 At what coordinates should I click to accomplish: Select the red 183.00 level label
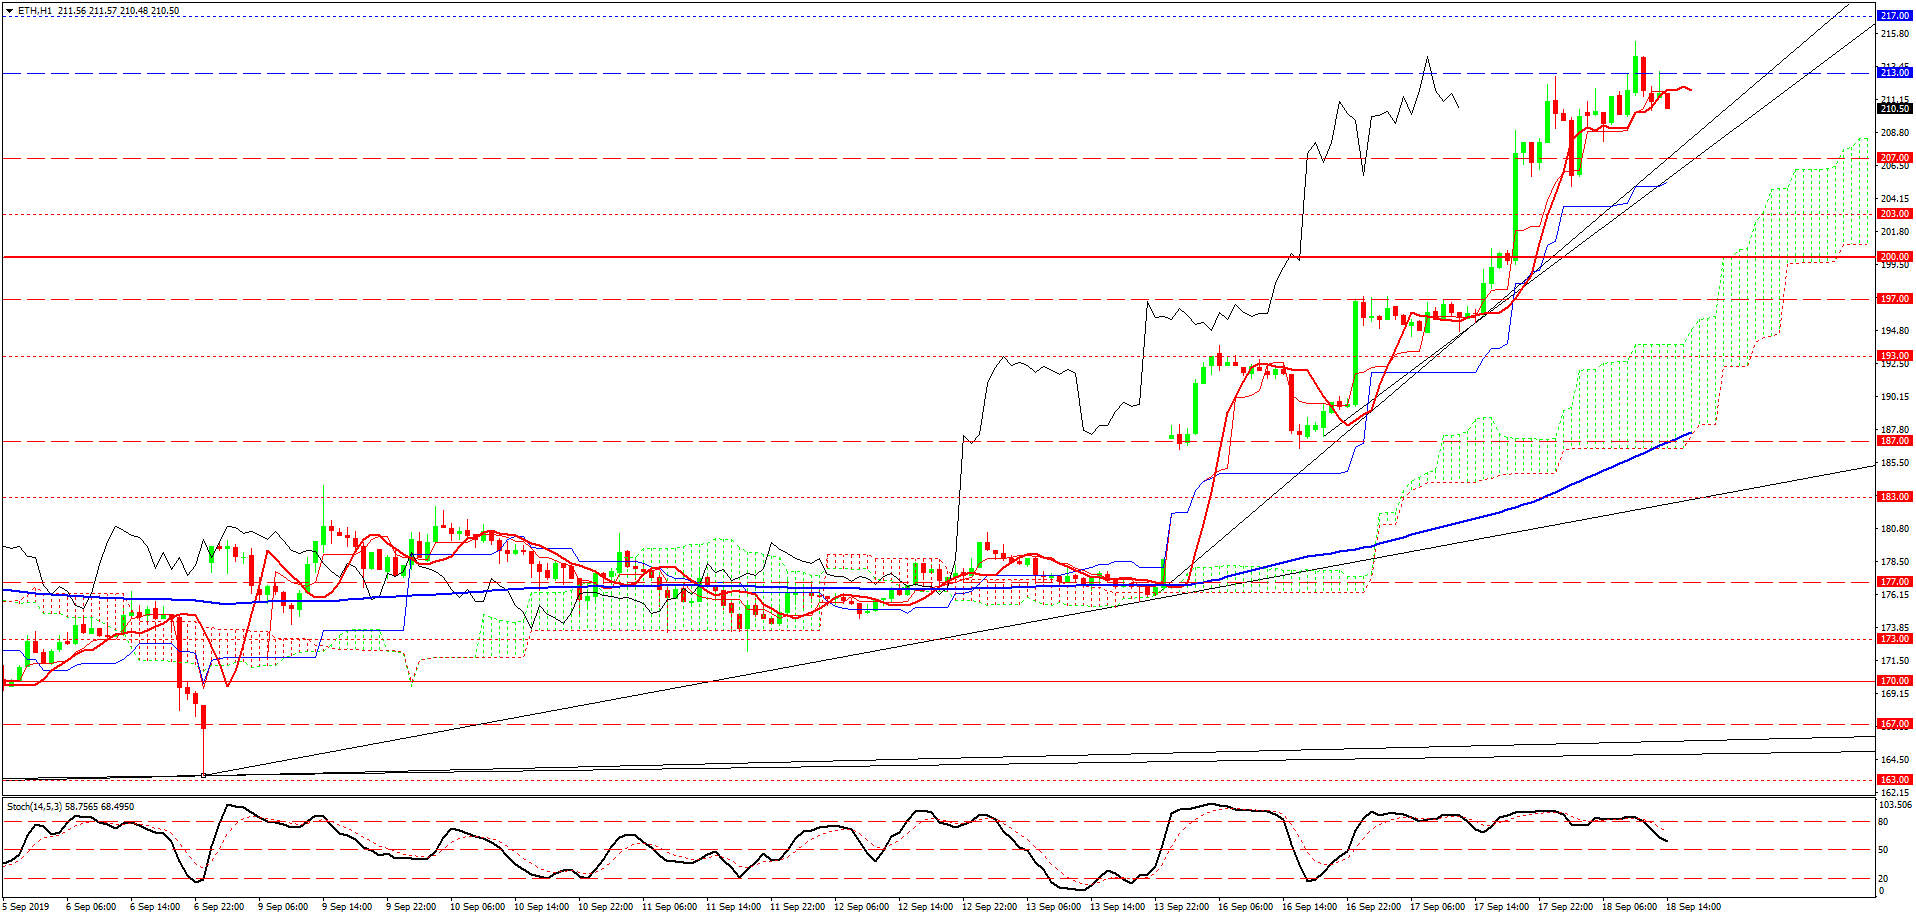click(x=1895, y=497)
